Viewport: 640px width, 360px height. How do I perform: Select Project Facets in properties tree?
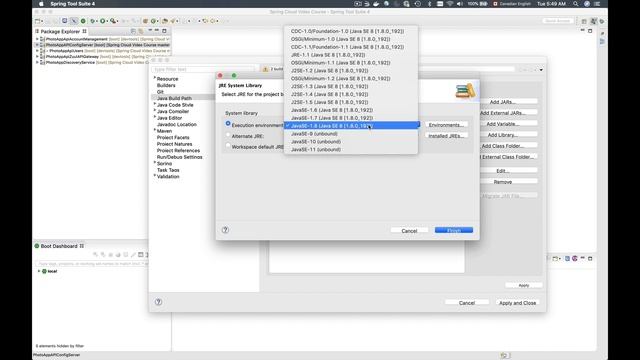tap(173, 137)
